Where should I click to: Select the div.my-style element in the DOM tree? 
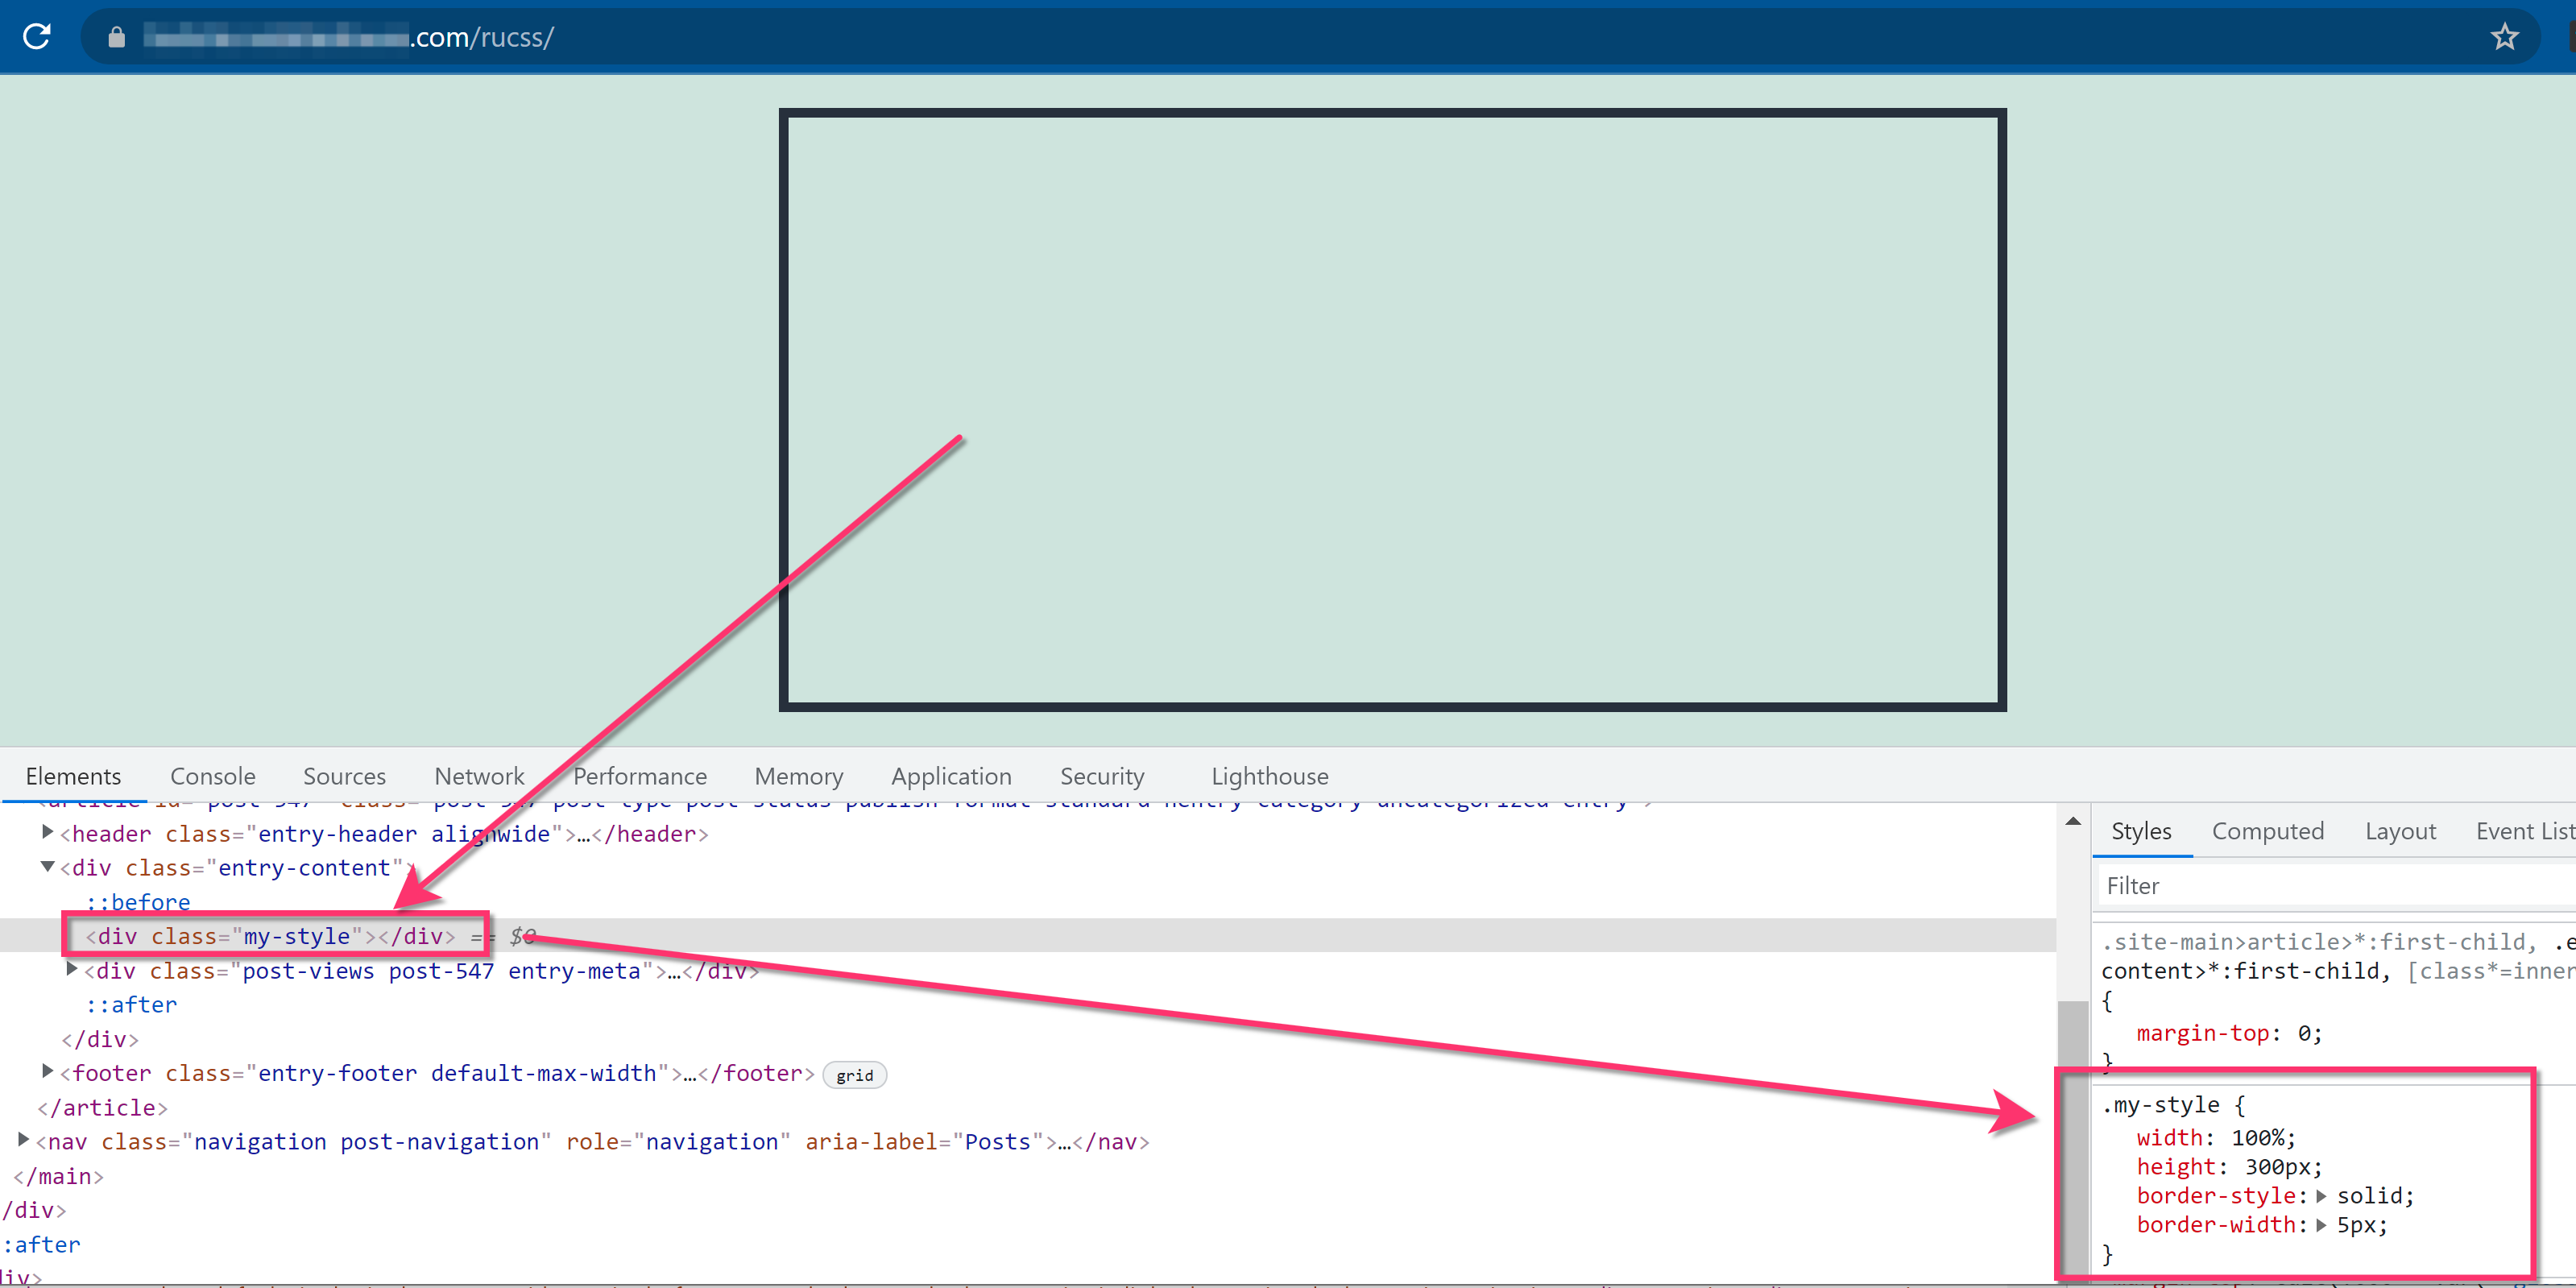pos(268,936)
